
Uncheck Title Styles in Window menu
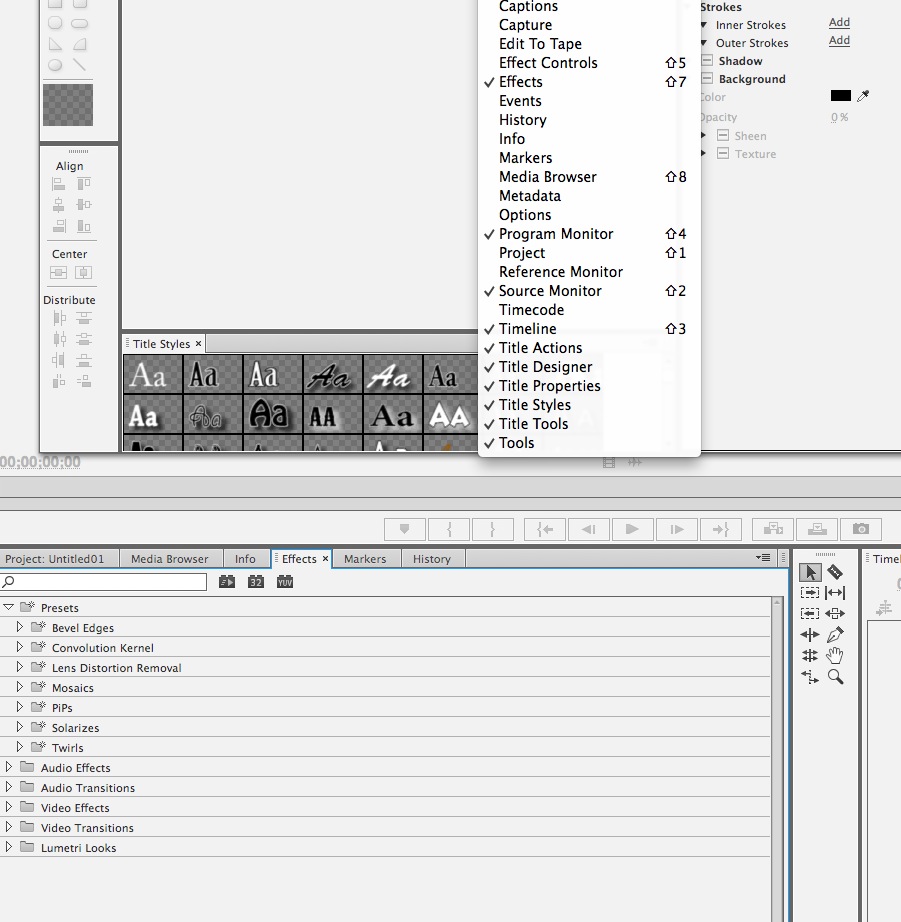click(589, 405)
